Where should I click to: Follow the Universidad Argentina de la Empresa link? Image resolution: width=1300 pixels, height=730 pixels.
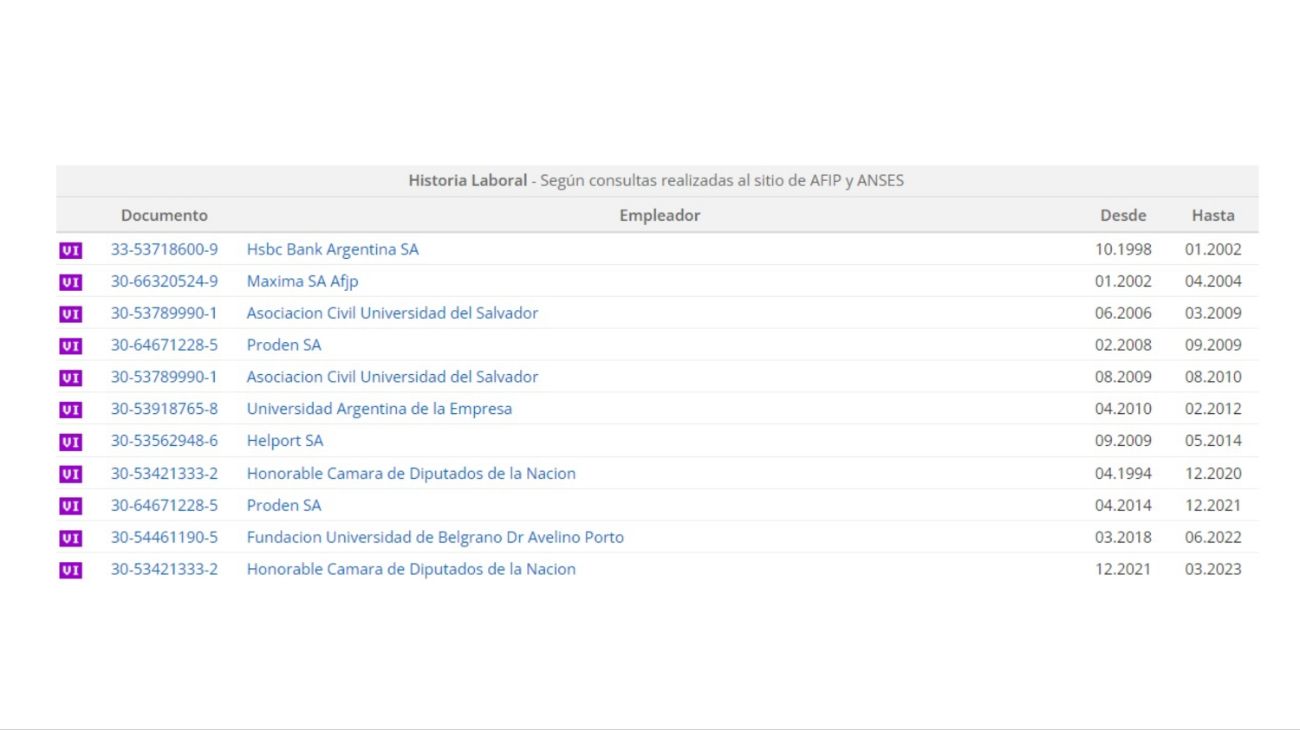(x=379, y=409)
